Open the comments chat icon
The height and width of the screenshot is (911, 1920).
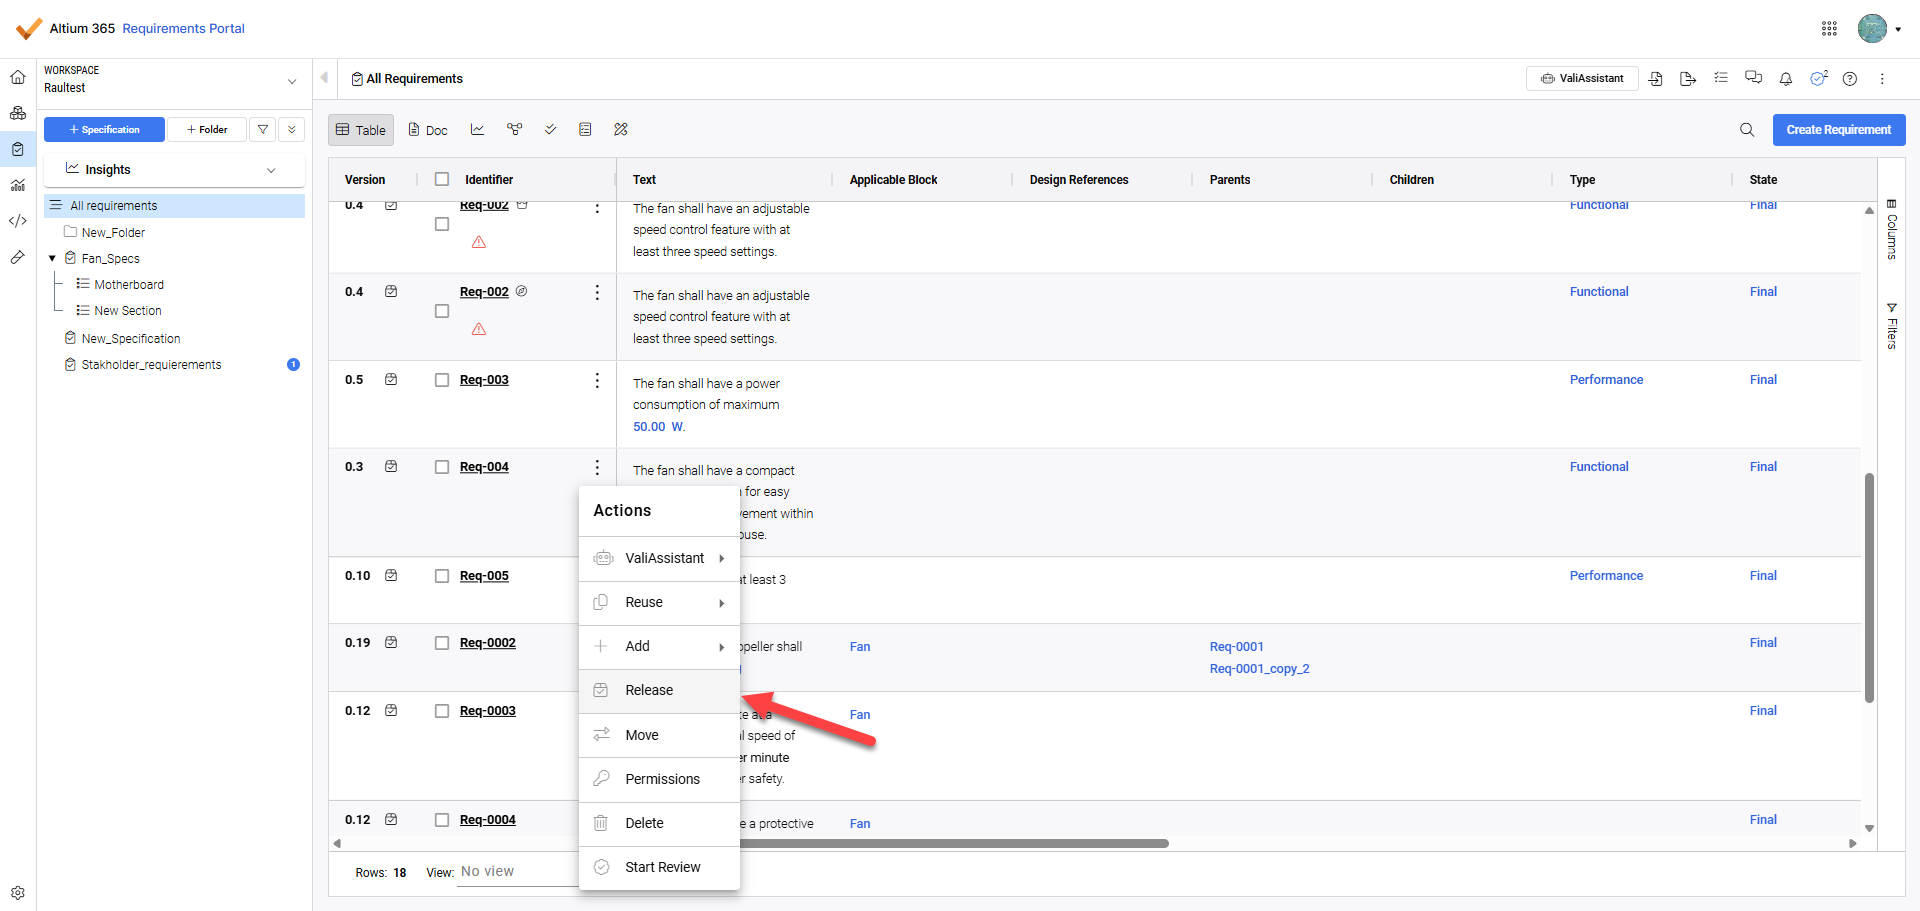tap(1753, 78)
